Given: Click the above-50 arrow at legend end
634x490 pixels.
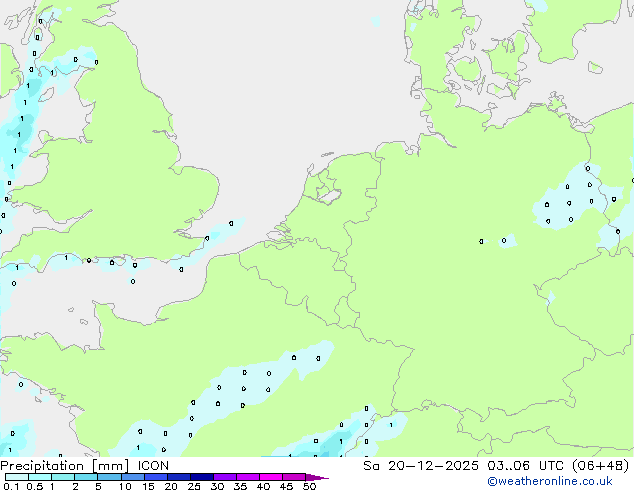Looking at the screenshot, I should (317, 477).
